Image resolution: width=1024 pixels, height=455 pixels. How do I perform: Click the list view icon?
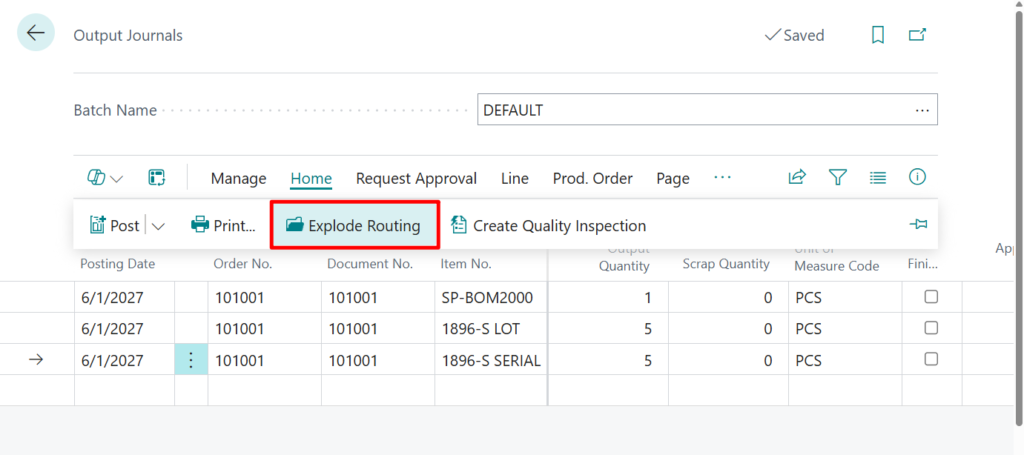(x=878, y=178)
